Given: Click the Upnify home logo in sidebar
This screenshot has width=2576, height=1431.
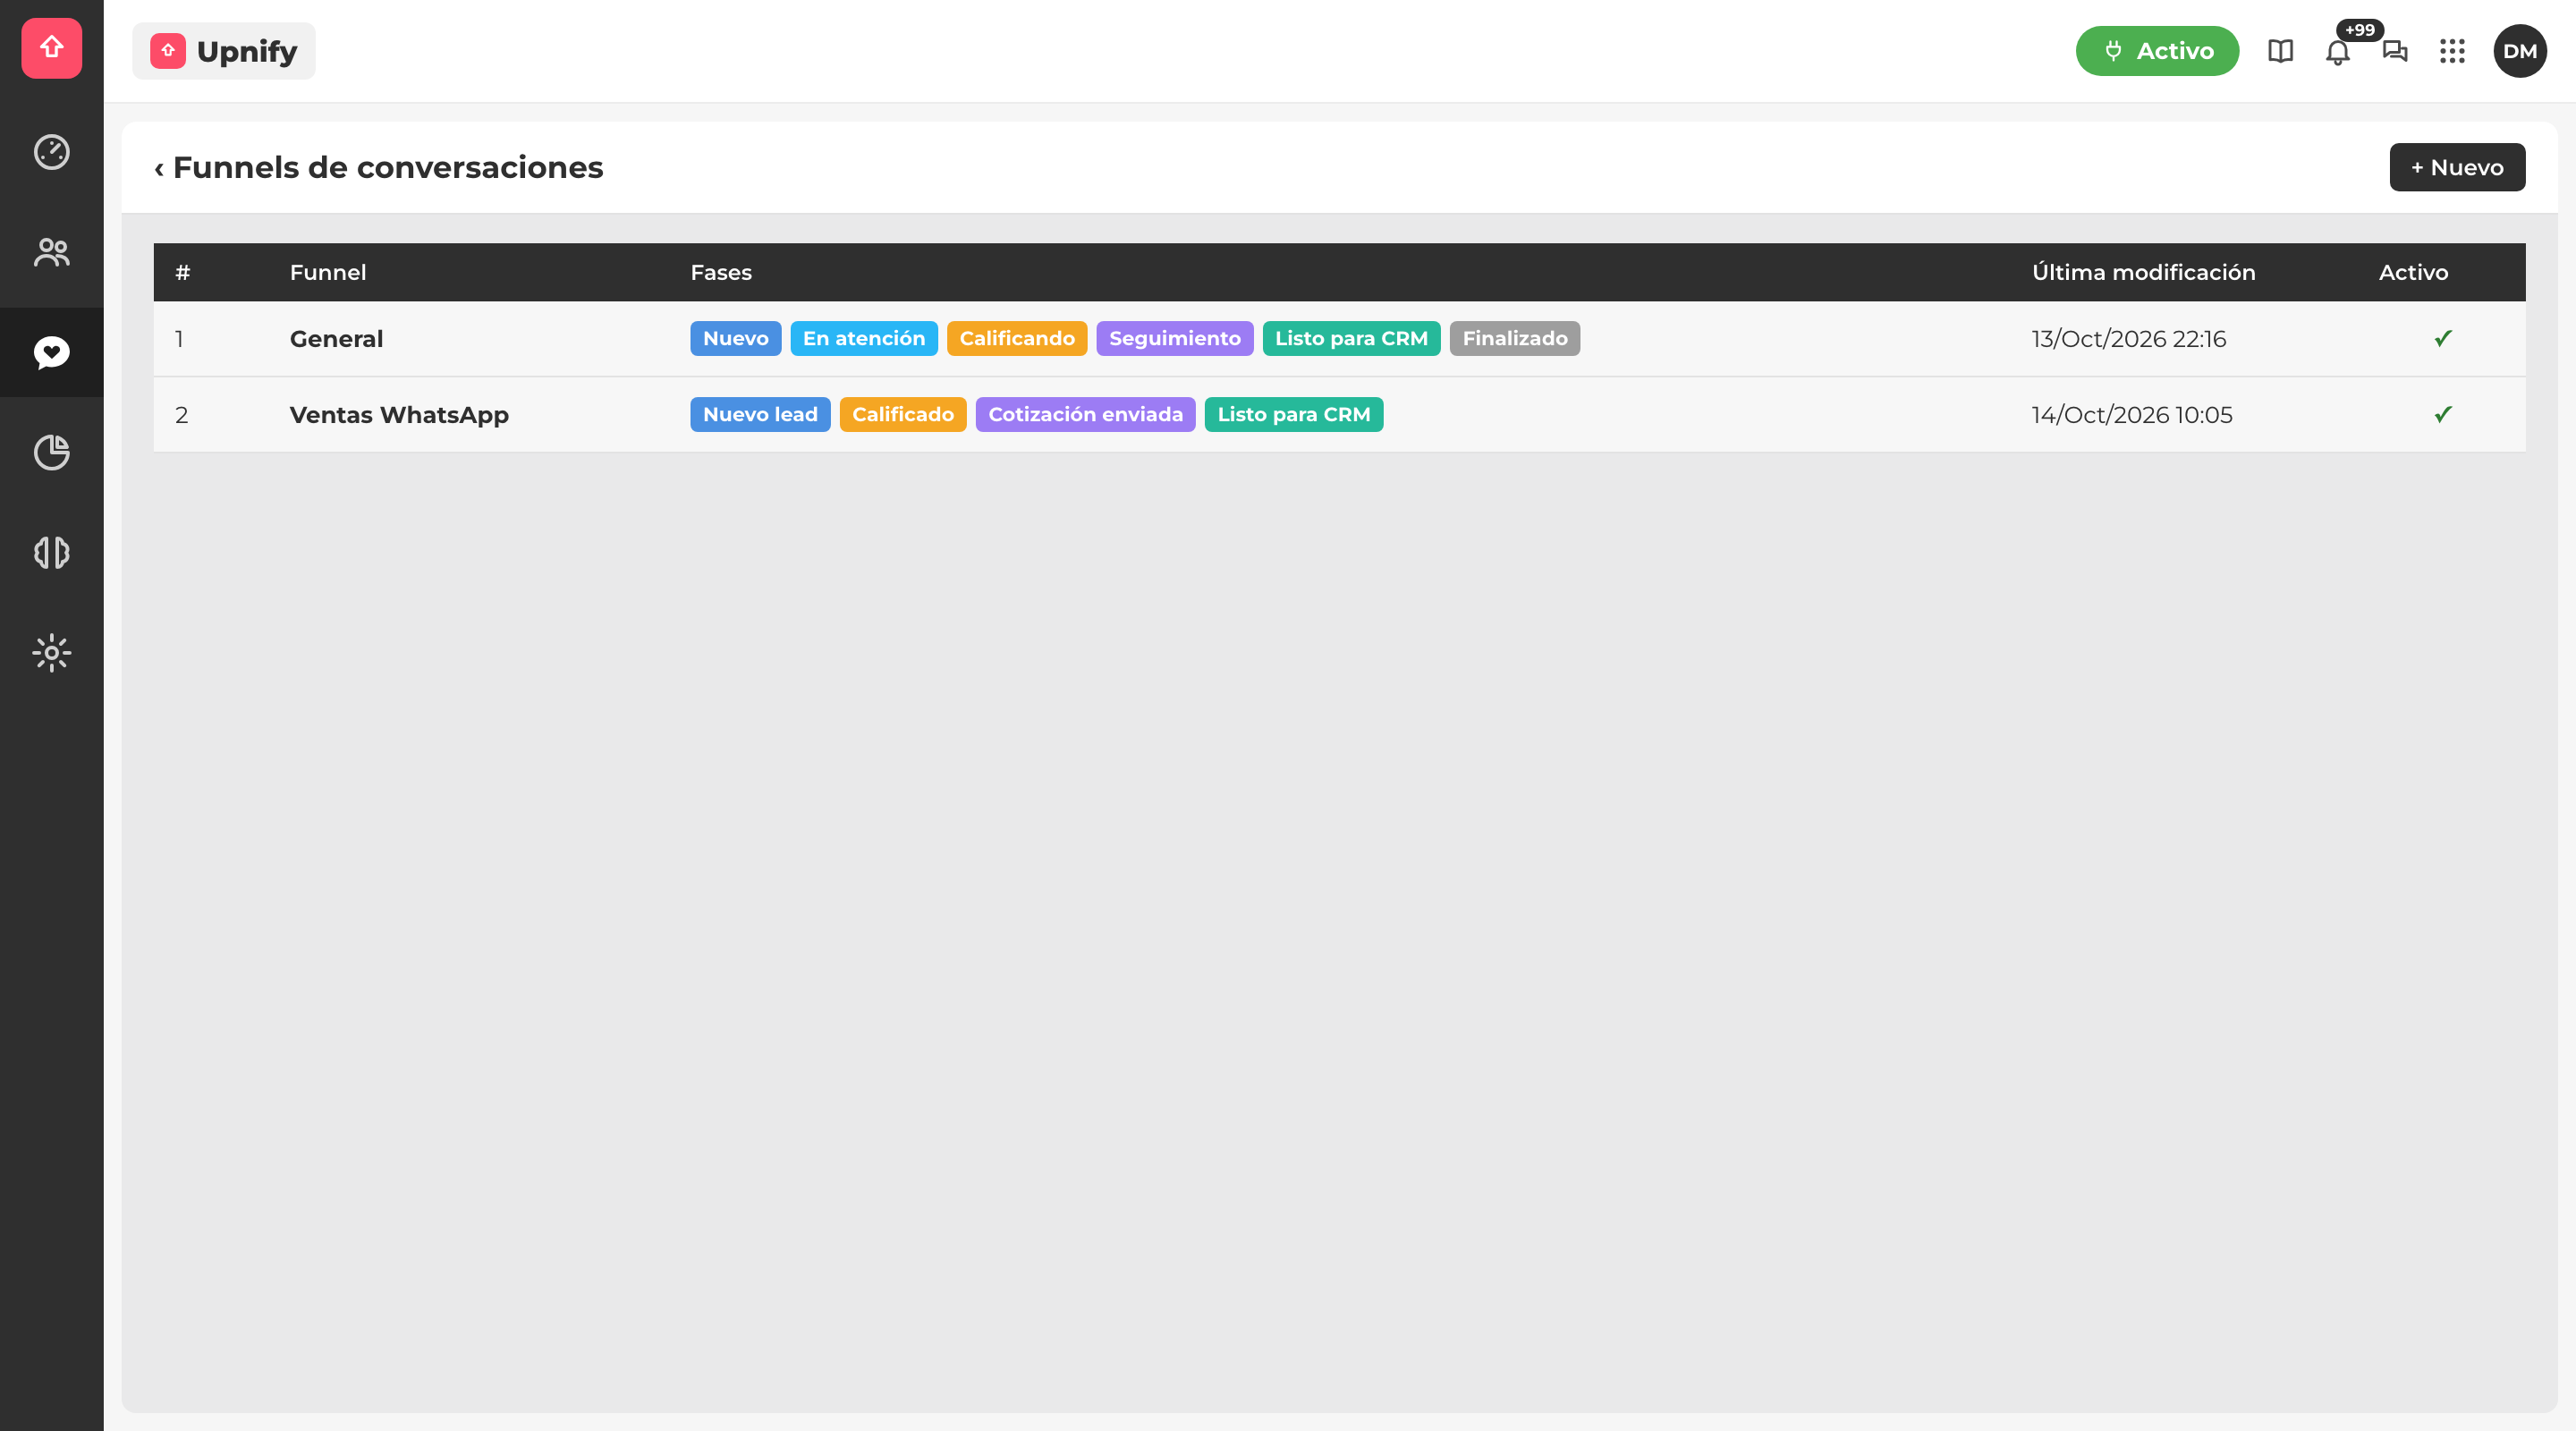Looking at the screenshot, I should (52, 48).
